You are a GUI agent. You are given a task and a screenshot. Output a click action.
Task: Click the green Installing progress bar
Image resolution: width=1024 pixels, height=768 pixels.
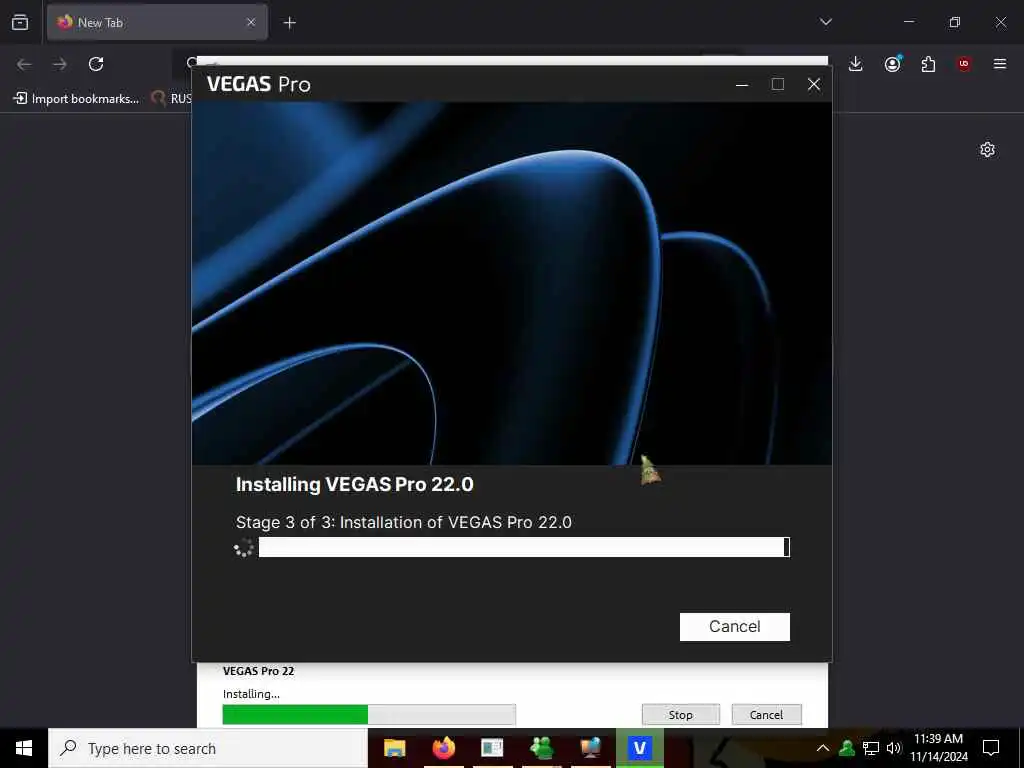click(x=369, y=714)
